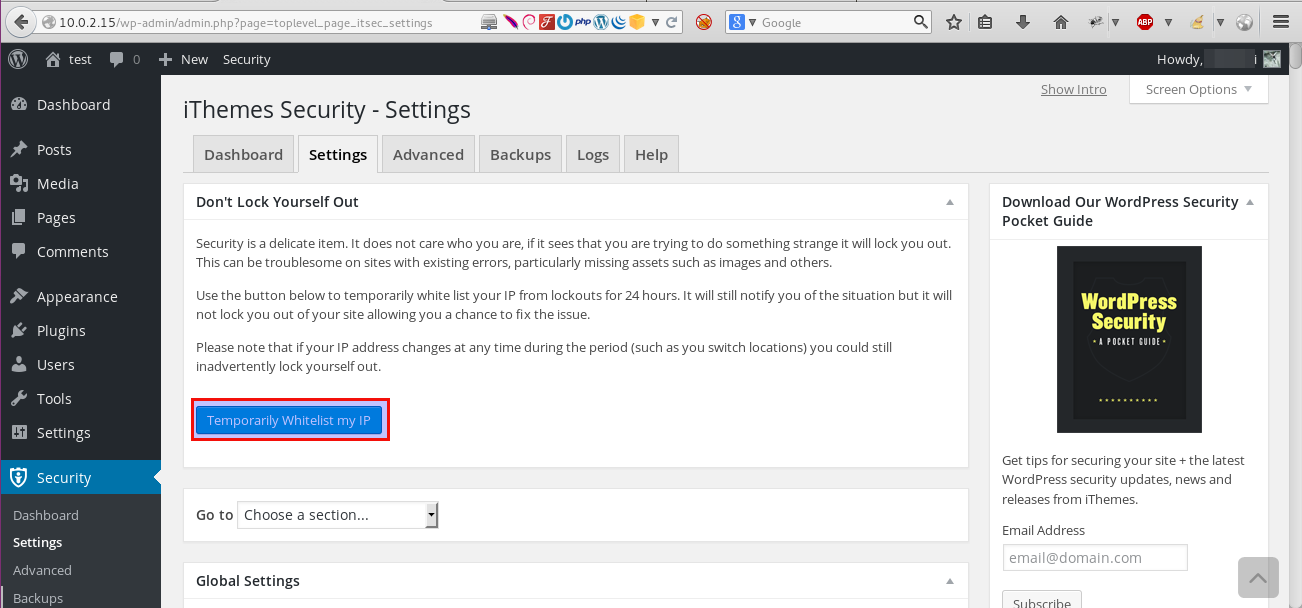Click the user avatar next to Howdy
1302x608 pixels.
point(1271,60)
